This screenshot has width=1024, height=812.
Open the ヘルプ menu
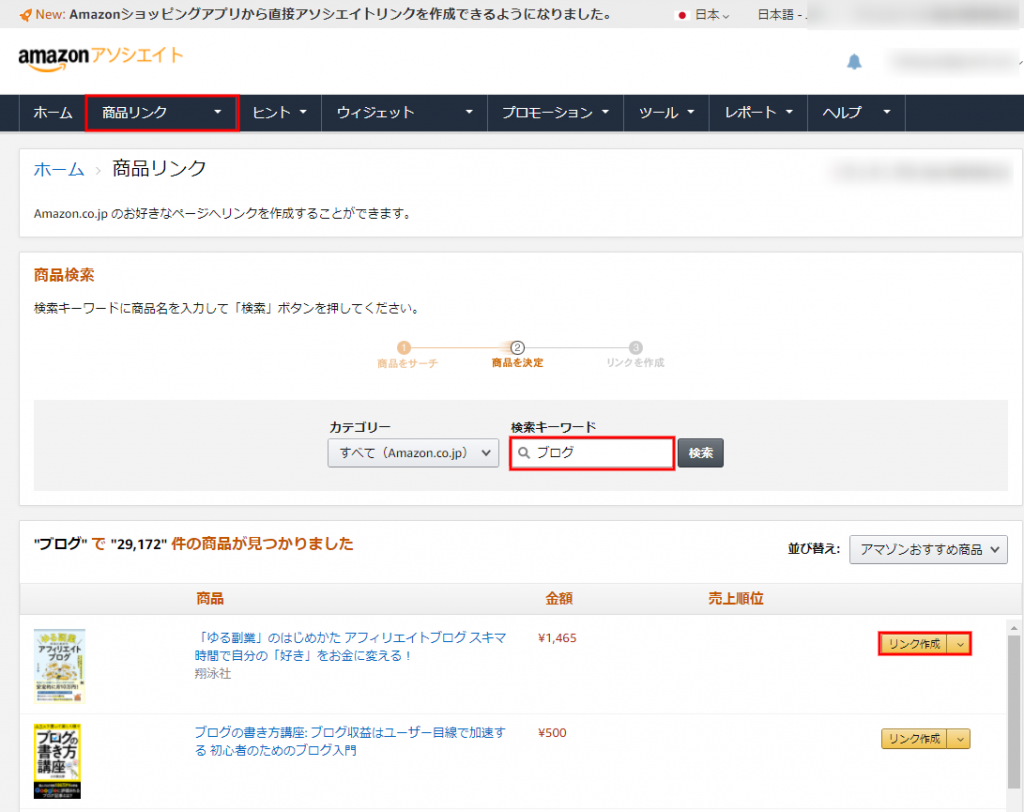coord(856,113)
